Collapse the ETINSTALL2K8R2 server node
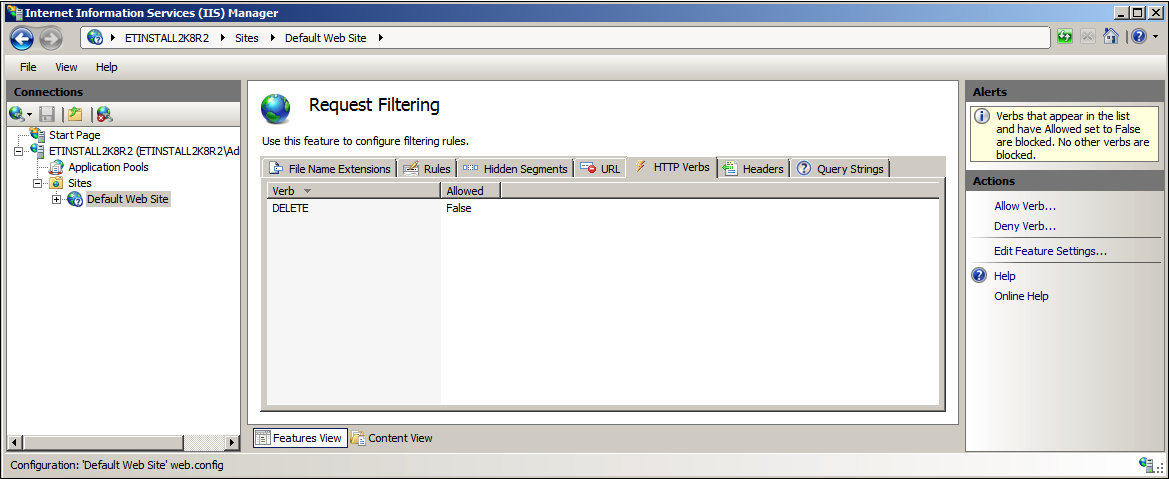This screenshot has height=479, width=1169. click(x=19, y=151)
